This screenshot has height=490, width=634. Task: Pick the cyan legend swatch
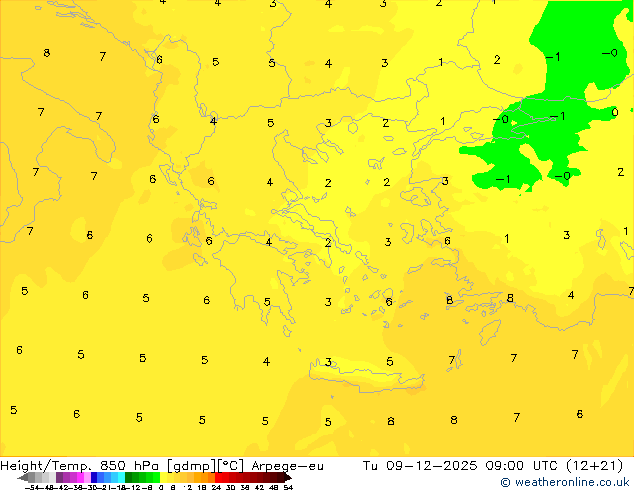point(121,478)
